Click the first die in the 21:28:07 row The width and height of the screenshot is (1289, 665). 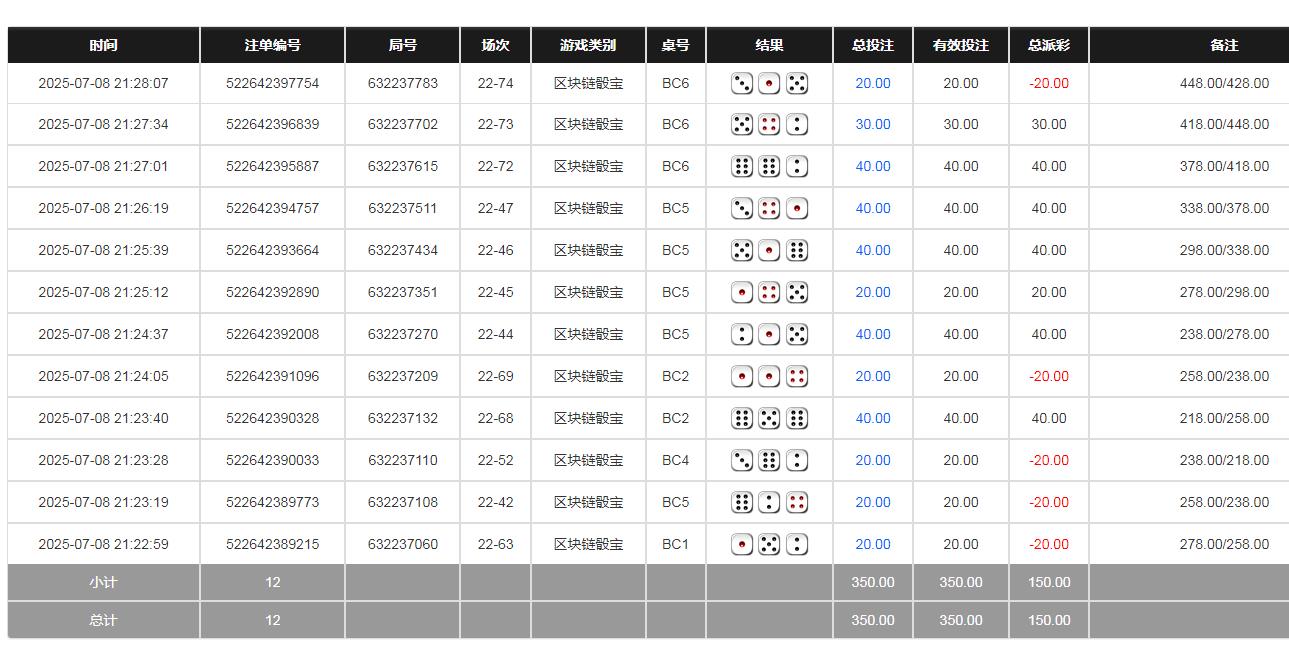pos(742,83)
